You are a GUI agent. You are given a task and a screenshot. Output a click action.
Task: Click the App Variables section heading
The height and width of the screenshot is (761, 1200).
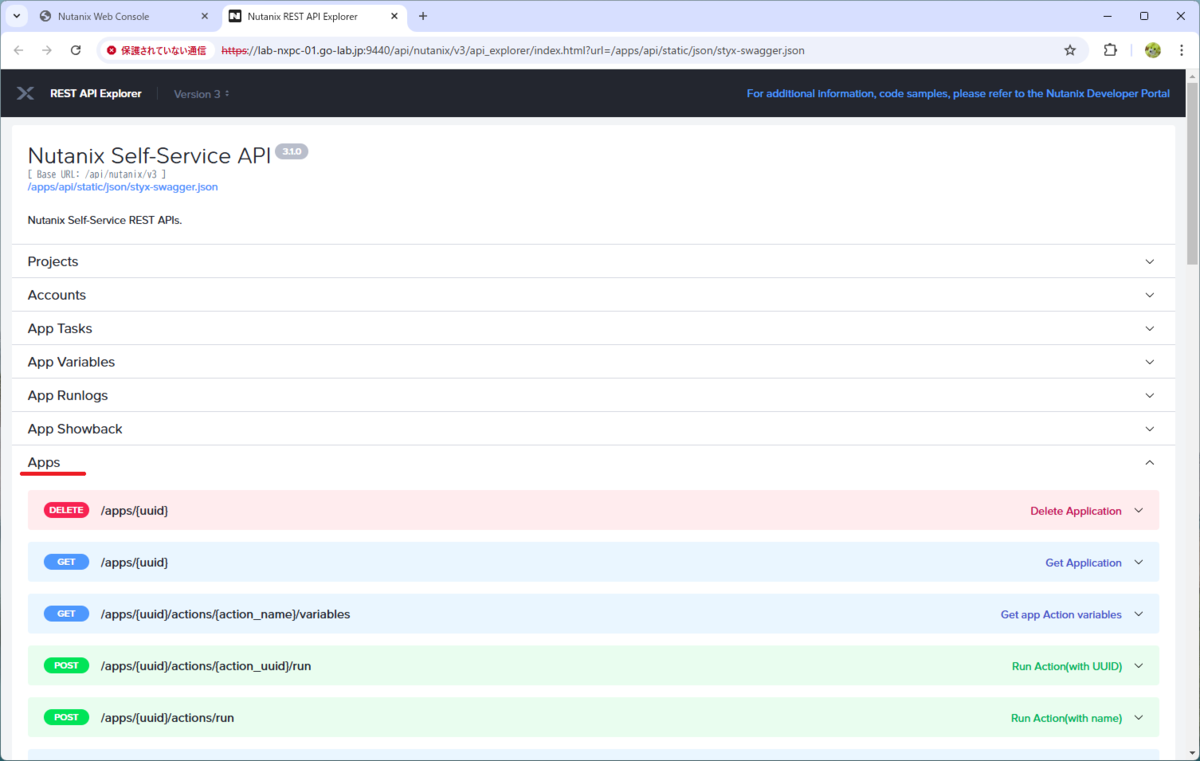[x=71, y=362]
